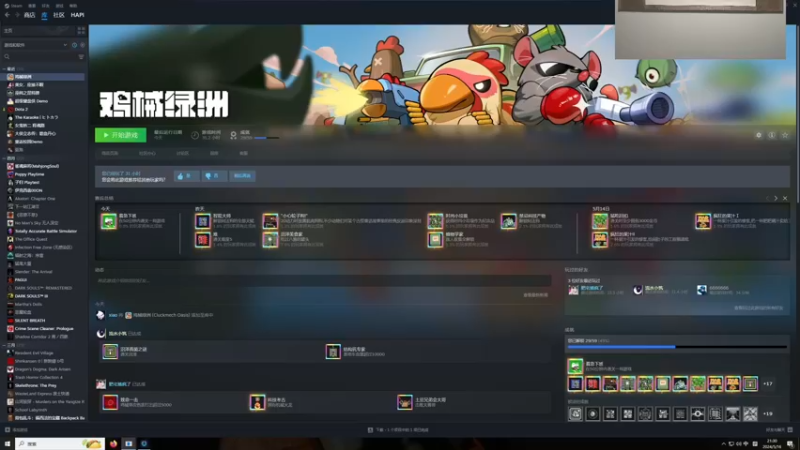Open downloads status in the bottom bar
Viewport: 800px width, 450px height.
pyautogui.click(x=399, y=430)
